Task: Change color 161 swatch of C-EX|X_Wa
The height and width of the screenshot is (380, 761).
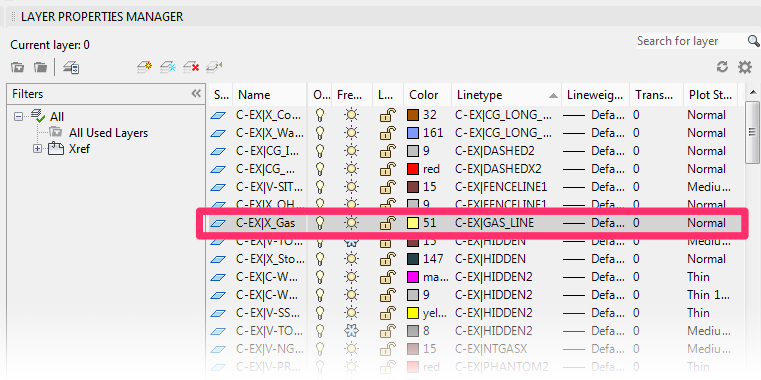Action: [413, 133]
